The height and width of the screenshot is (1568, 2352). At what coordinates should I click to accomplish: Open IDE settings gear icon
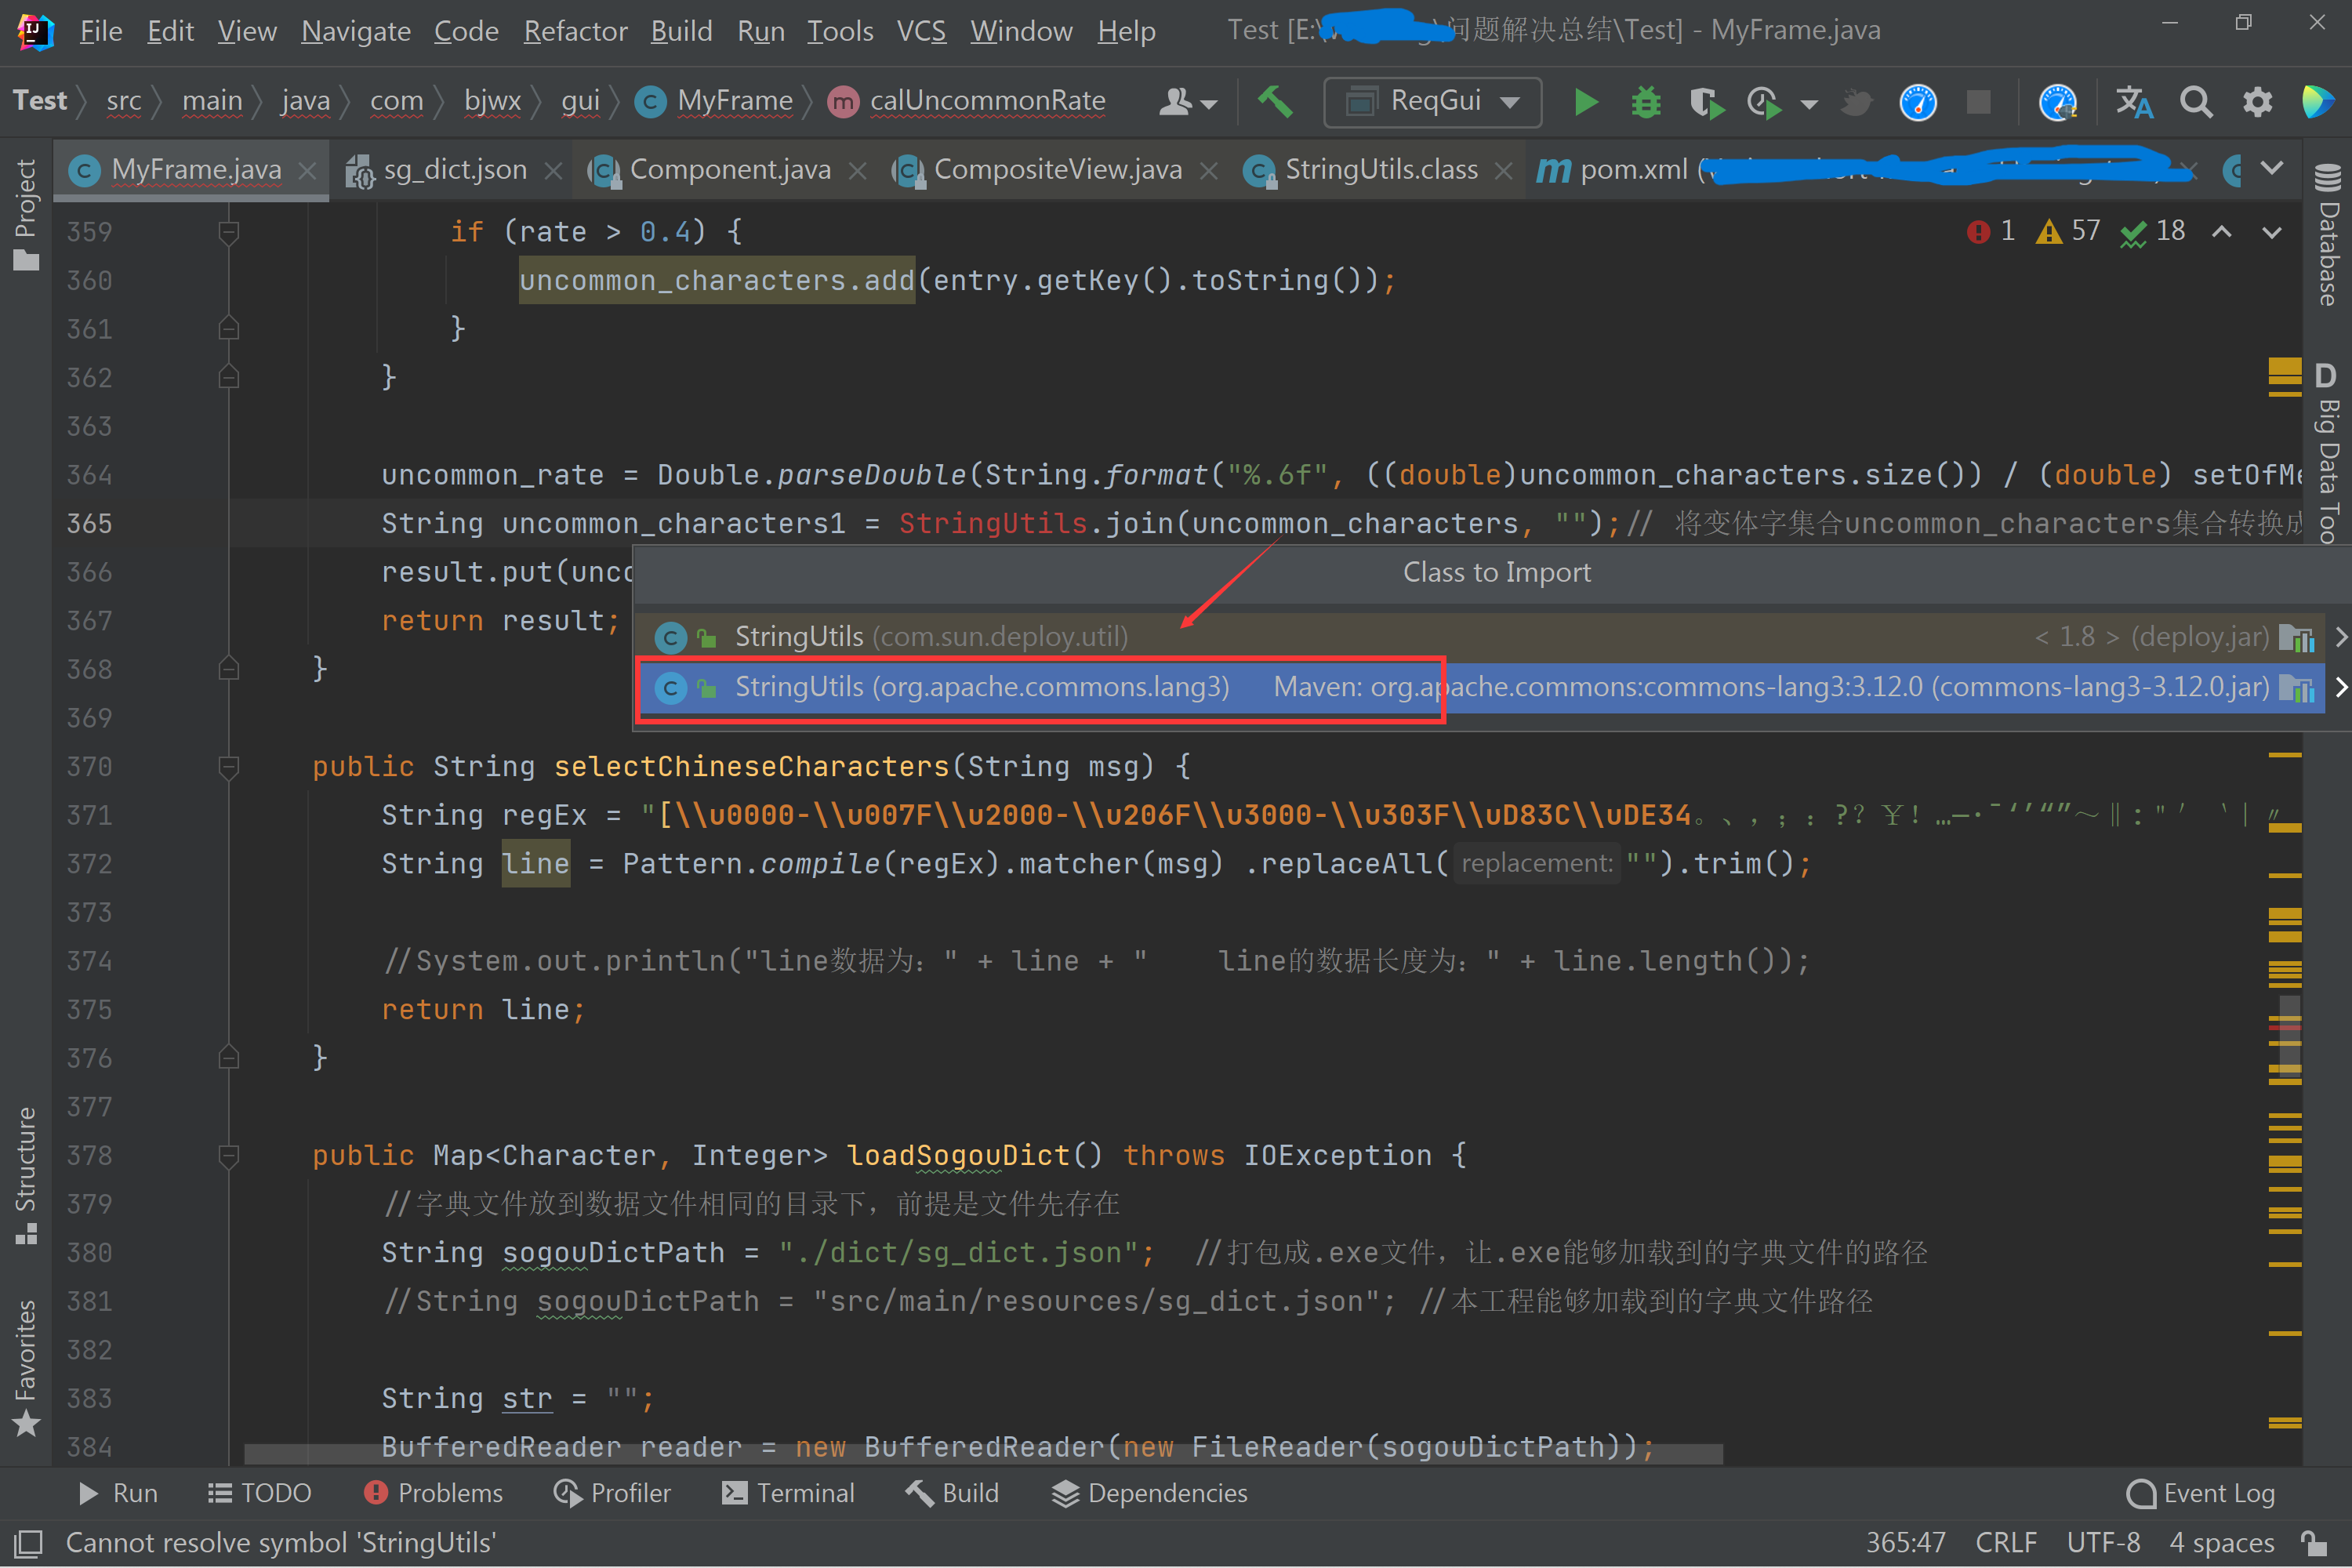point(2257,102)
